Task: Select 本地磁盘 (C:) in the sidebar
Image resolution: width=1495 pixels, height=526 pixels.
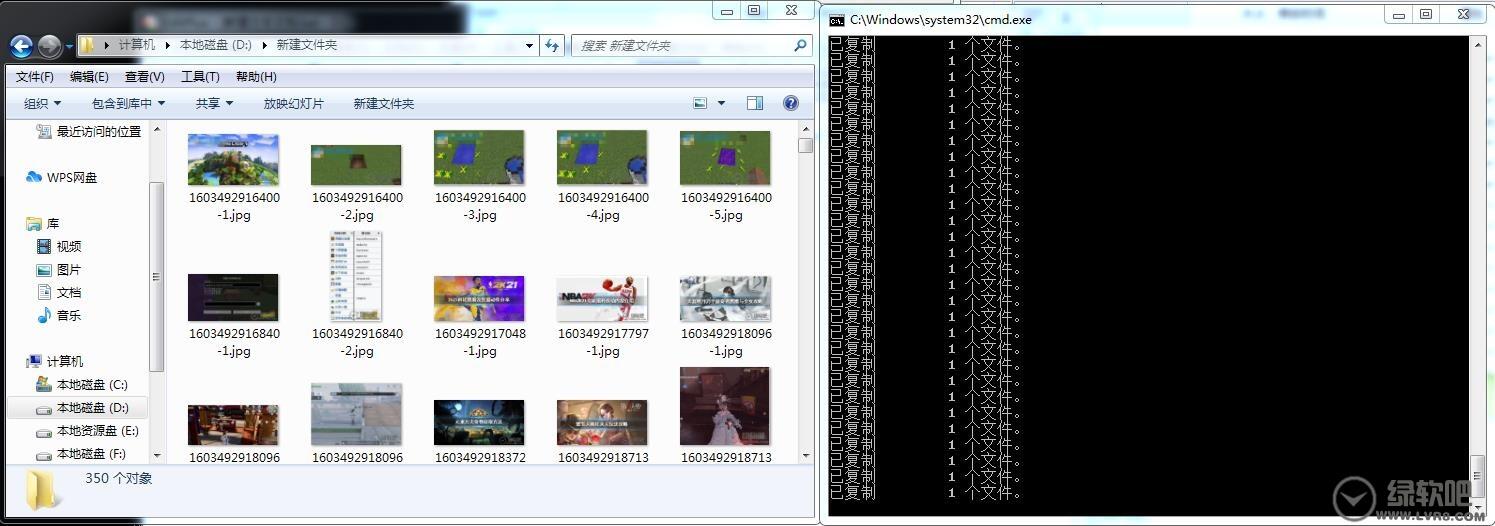Action: point(91,384)
